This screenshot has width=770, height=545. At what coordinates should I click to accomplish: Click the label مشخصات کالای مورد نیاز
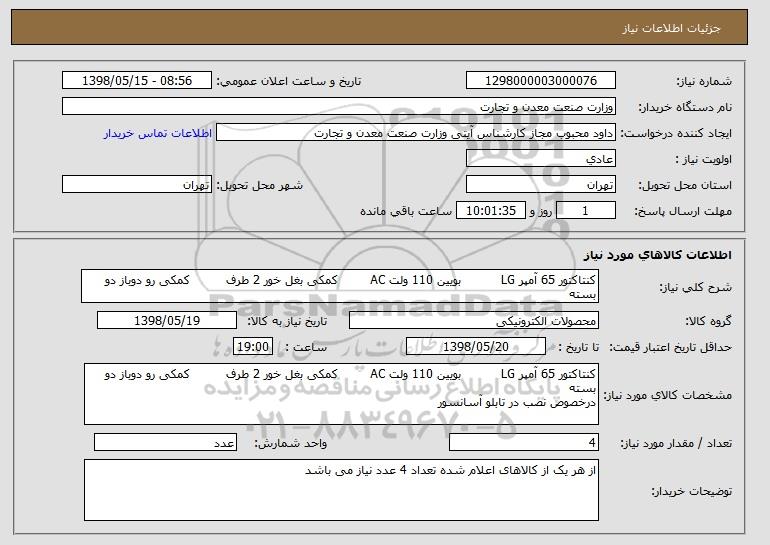[x=667, y=395]
